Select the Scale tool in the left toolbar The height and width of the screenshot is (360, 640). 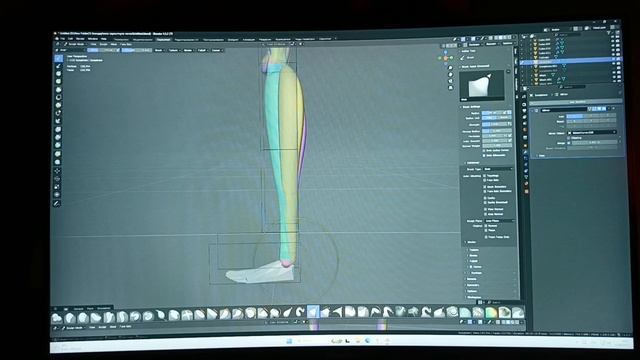click(x=58, y=187)
